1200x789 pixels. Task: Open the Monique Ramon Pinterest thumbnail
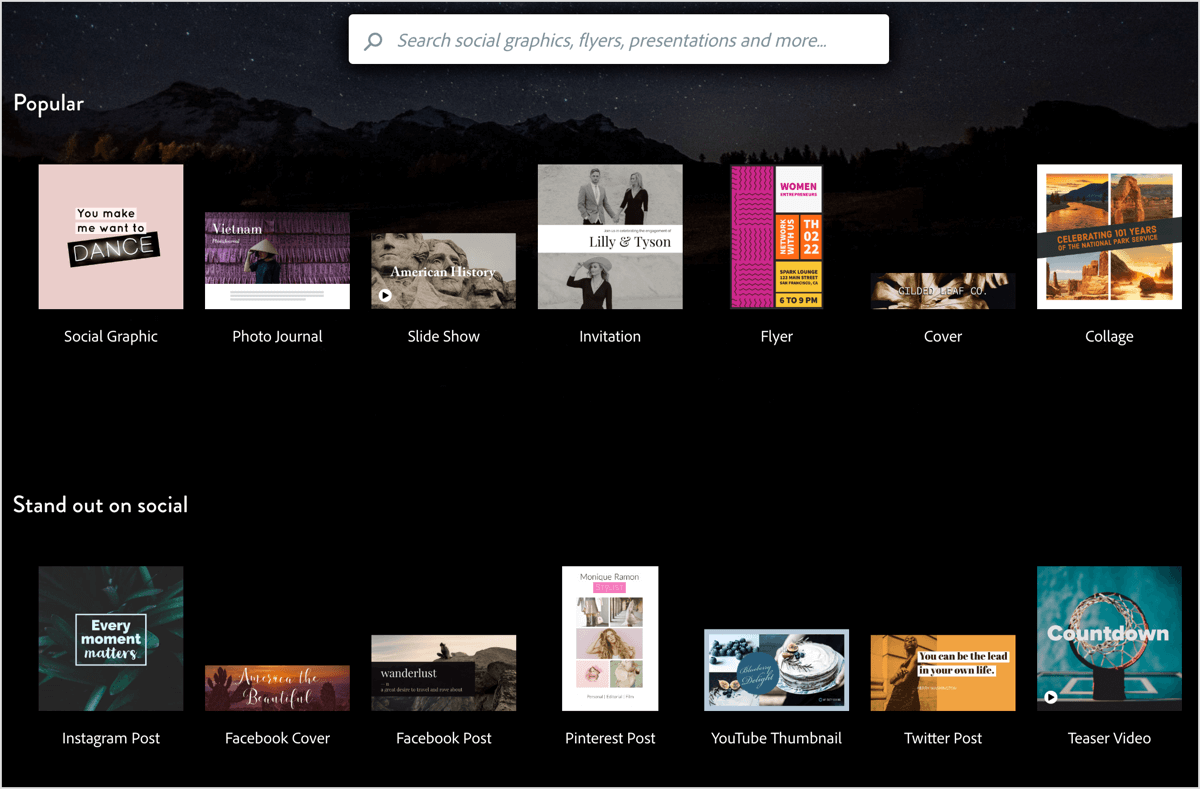click(x=610, y=639)
